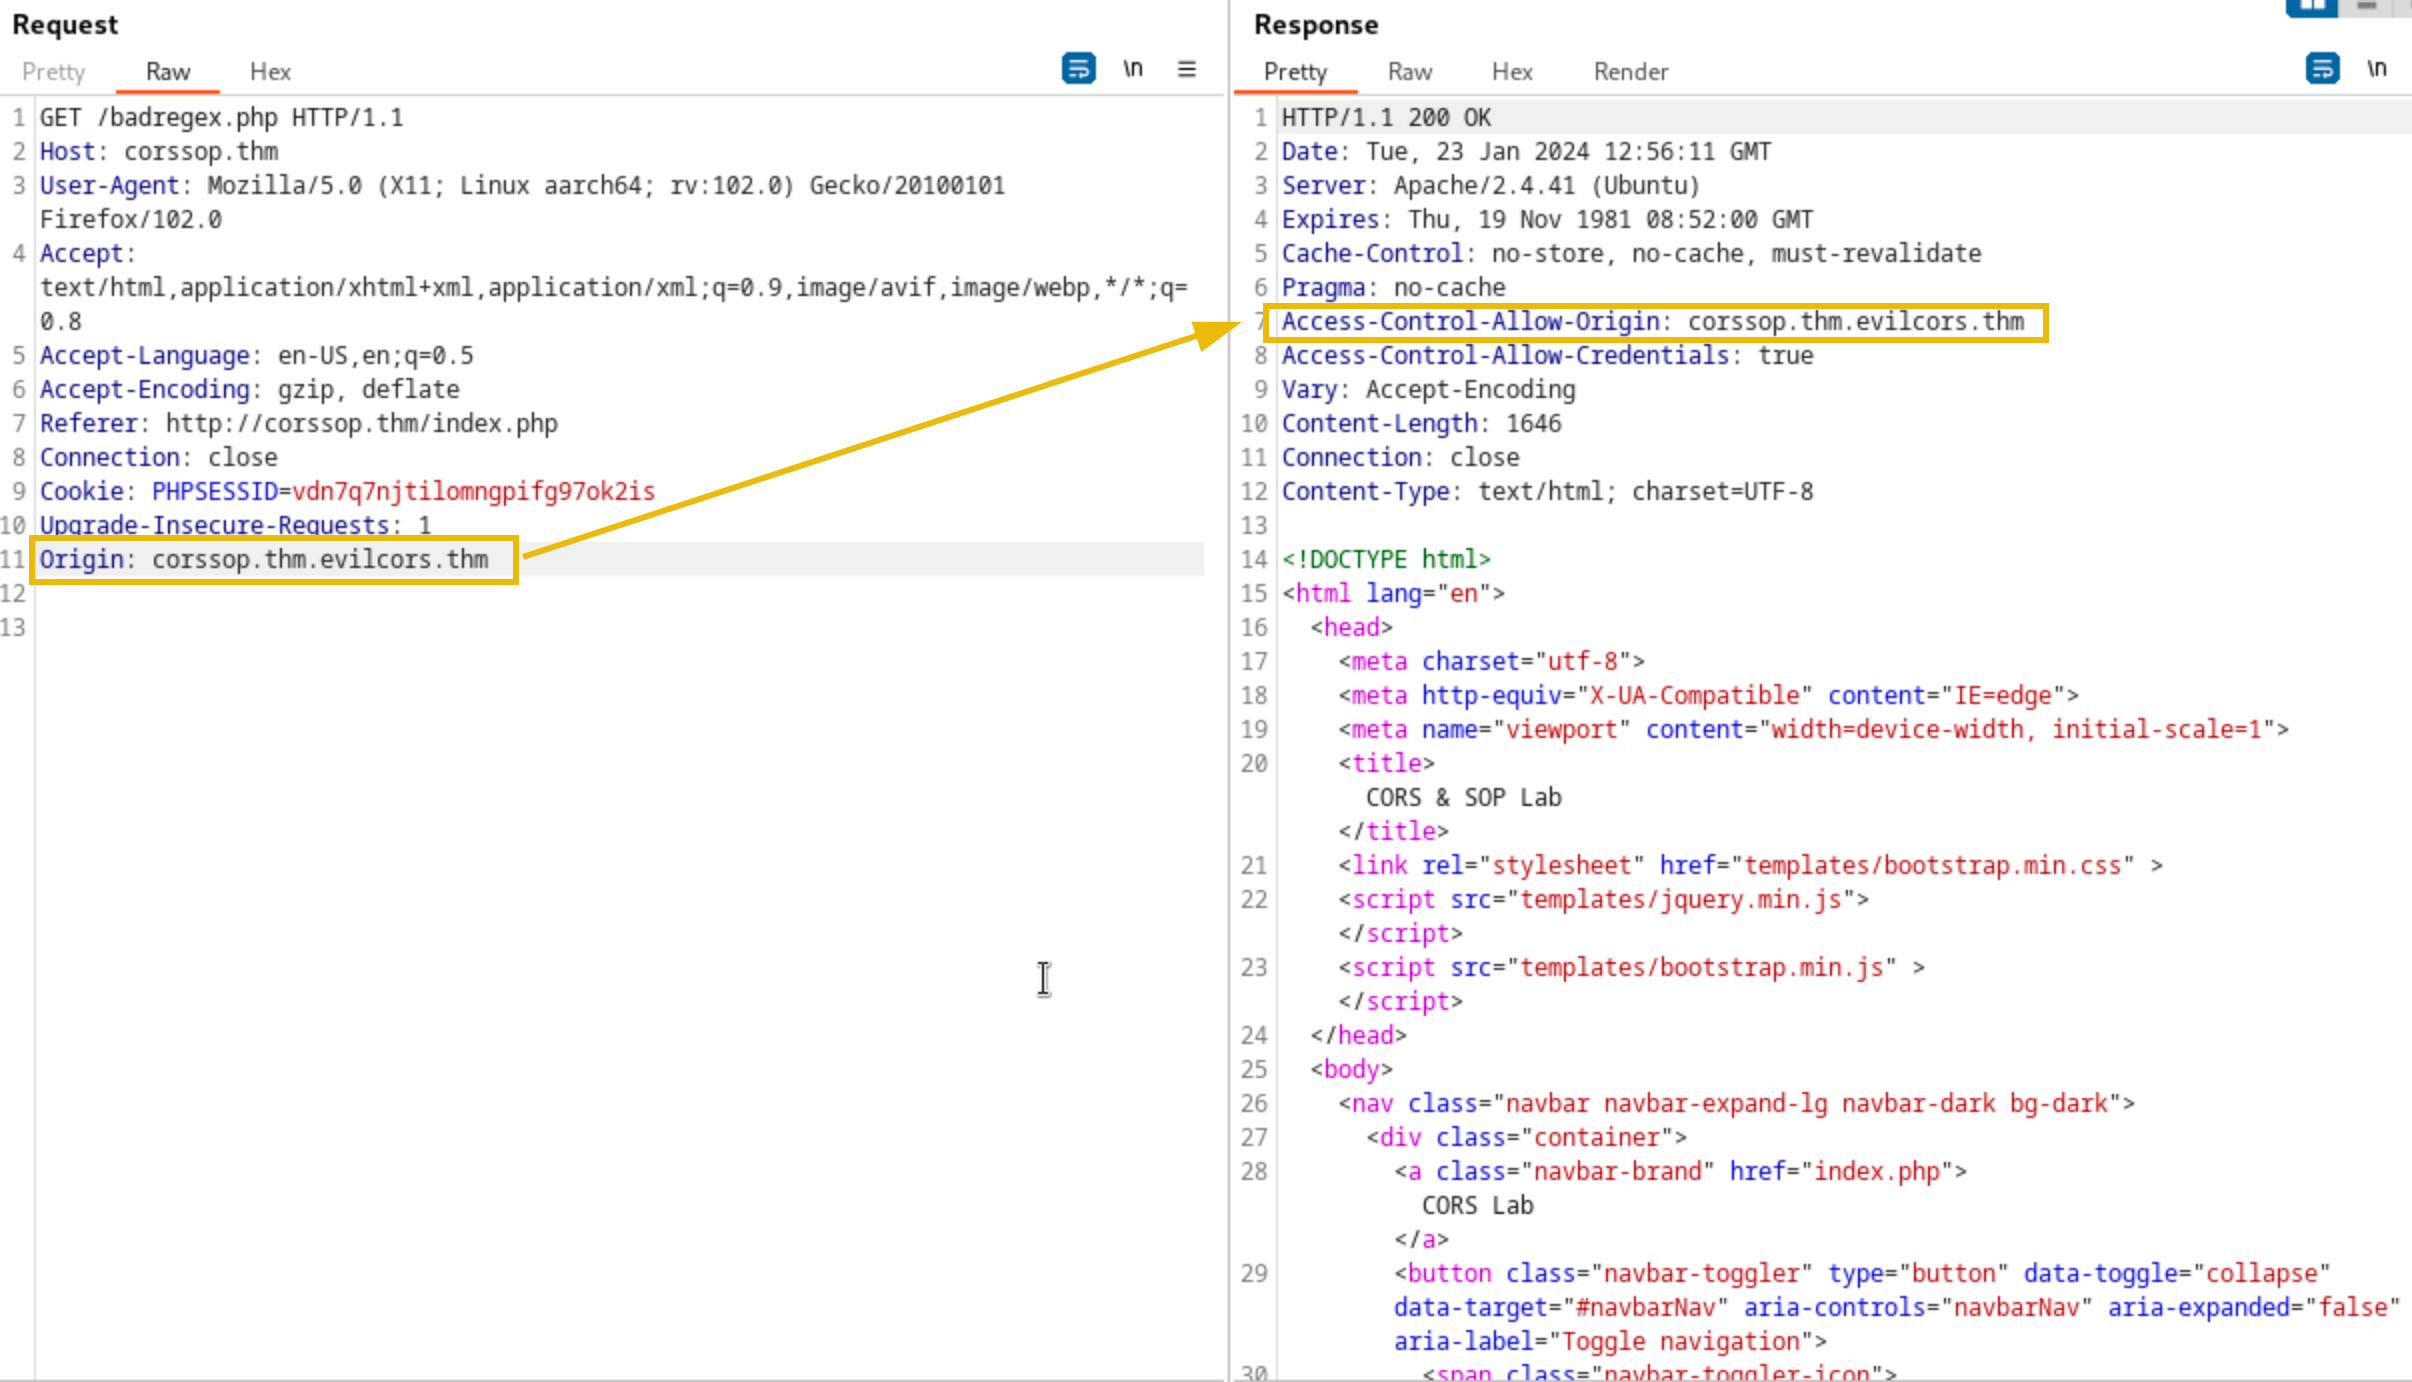2412x1382 pixels.
Task: Click 'Vary: Accept-Encoding' response header
Action: [1429, 390]
